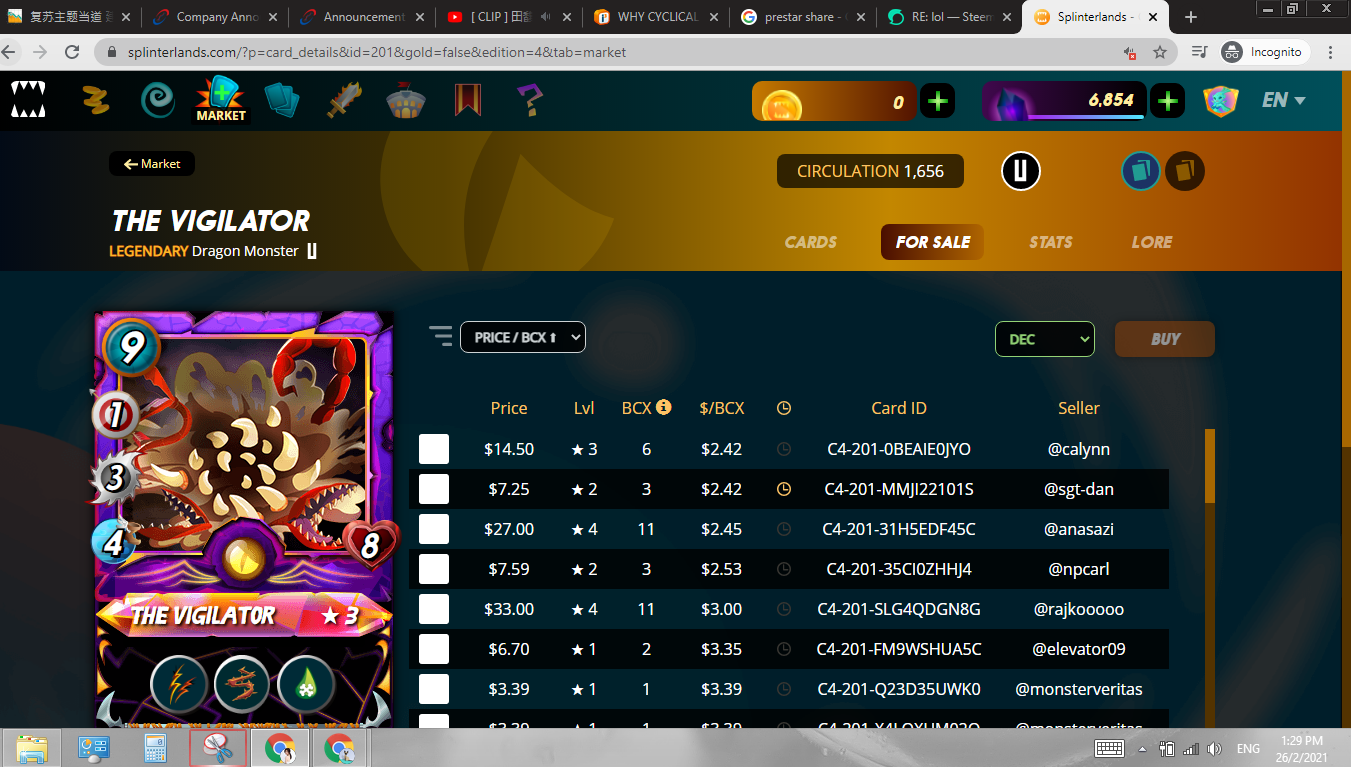Check the box on the C4-201-Q23D35UWK0 row
1351x767 pixels.
(x=434, y=689)
